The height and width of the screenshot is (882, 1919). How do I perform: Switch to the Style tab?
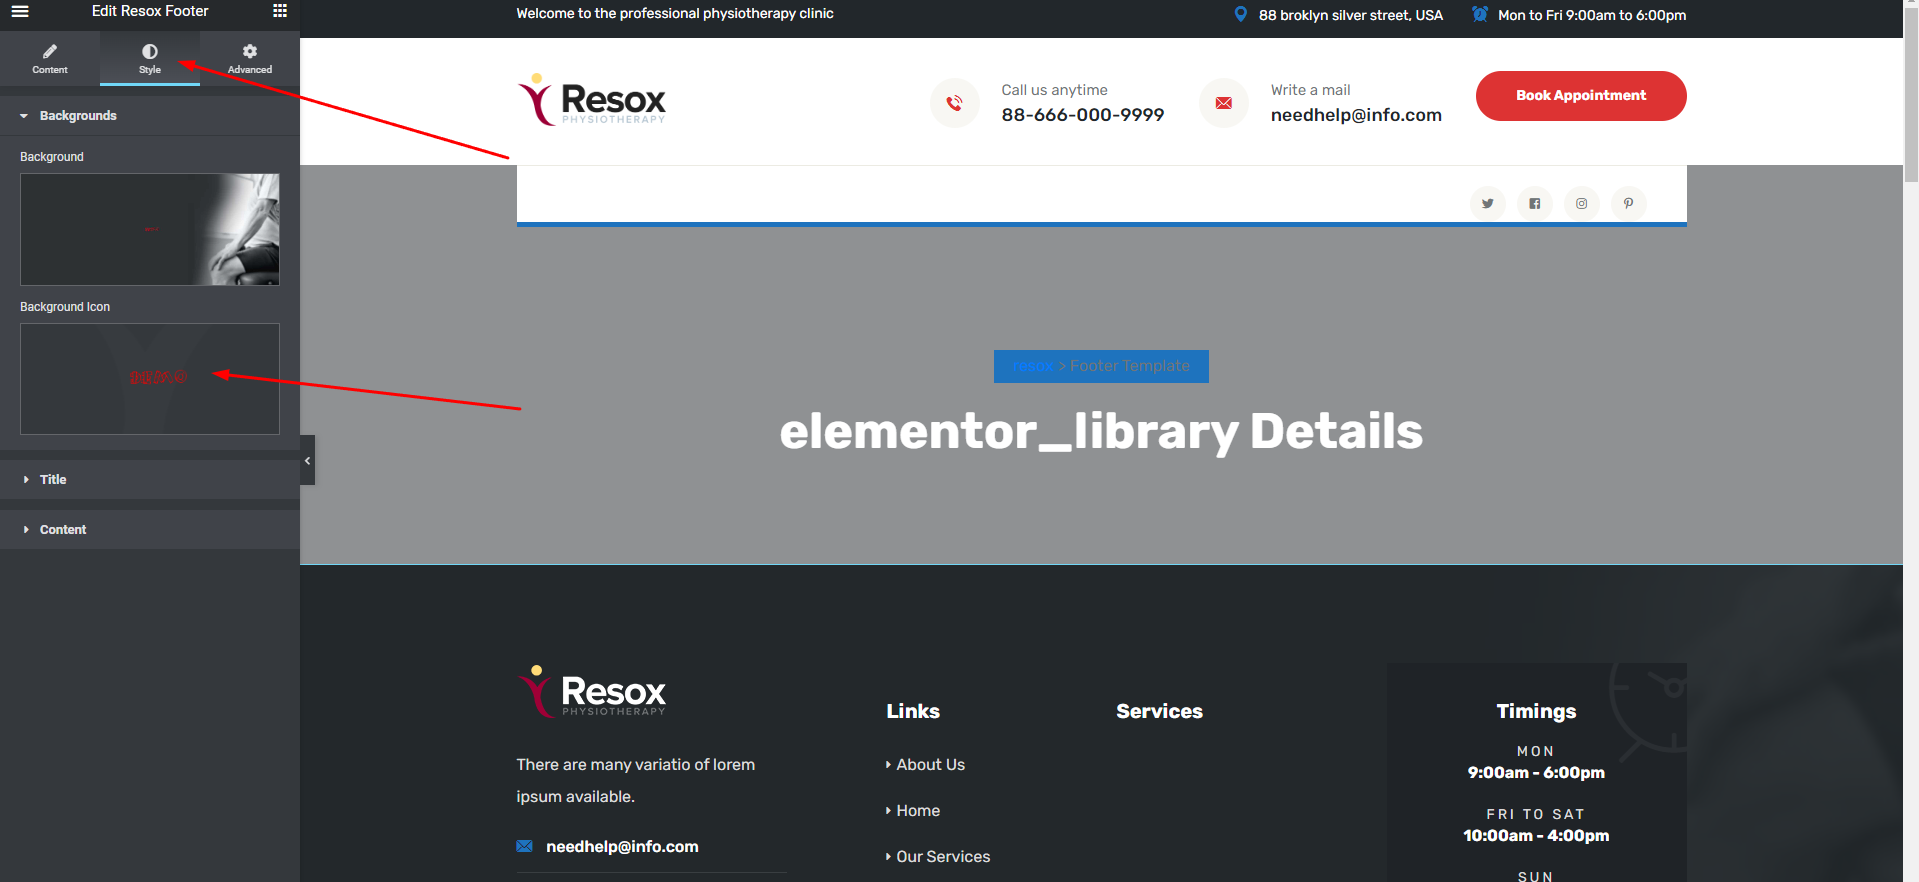tap(150, 59)
